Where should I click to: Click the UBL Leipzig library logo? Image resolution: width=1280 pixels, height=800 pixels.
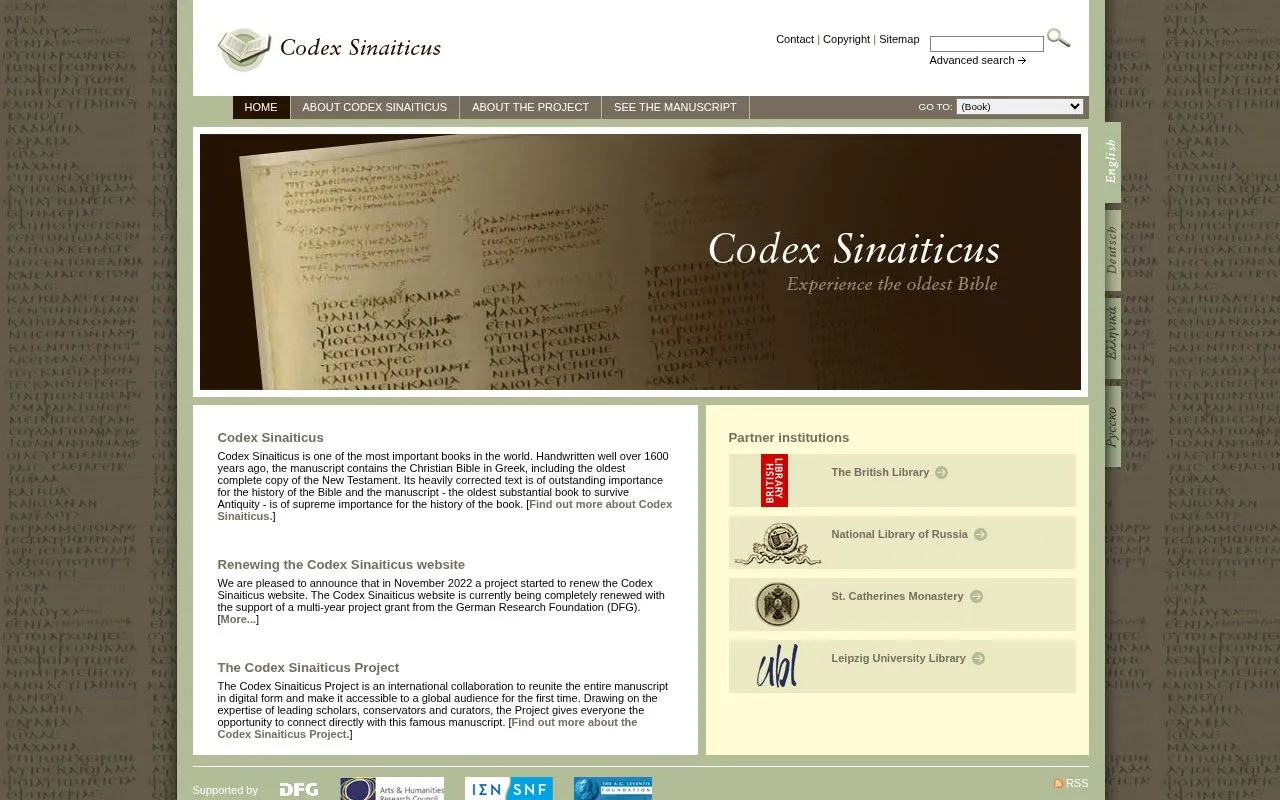(x=777, y=666)
